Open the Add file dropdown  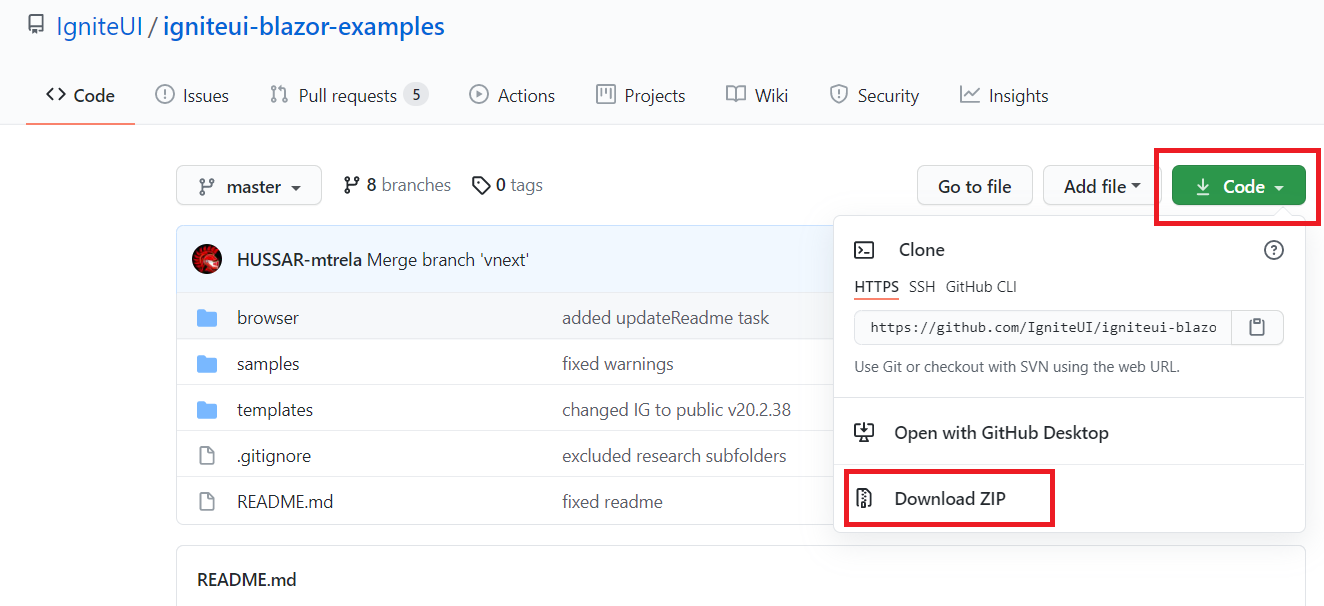(1100, 185)
